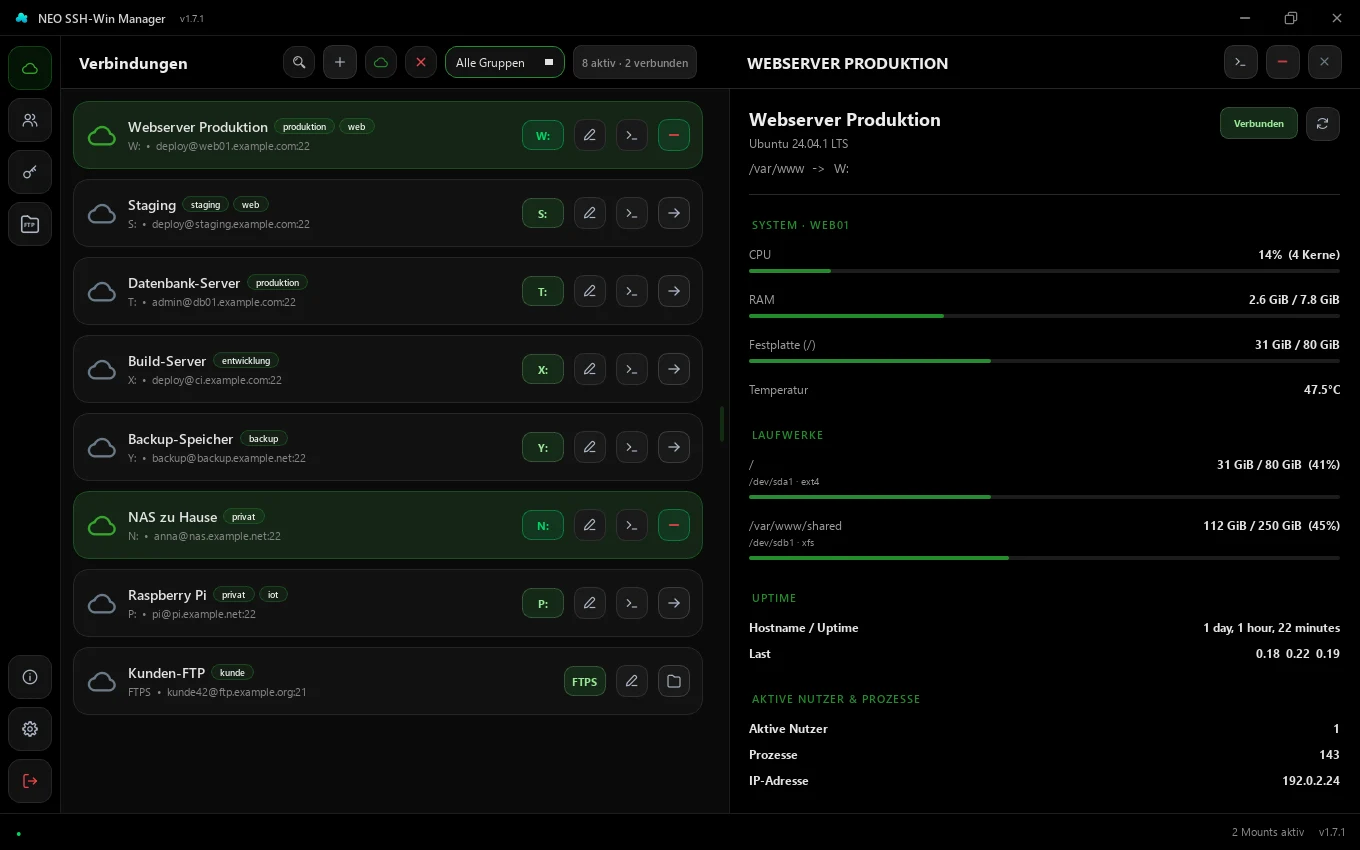Click the '2 Mounts aktiv' status bar text

coord(1268,832)
